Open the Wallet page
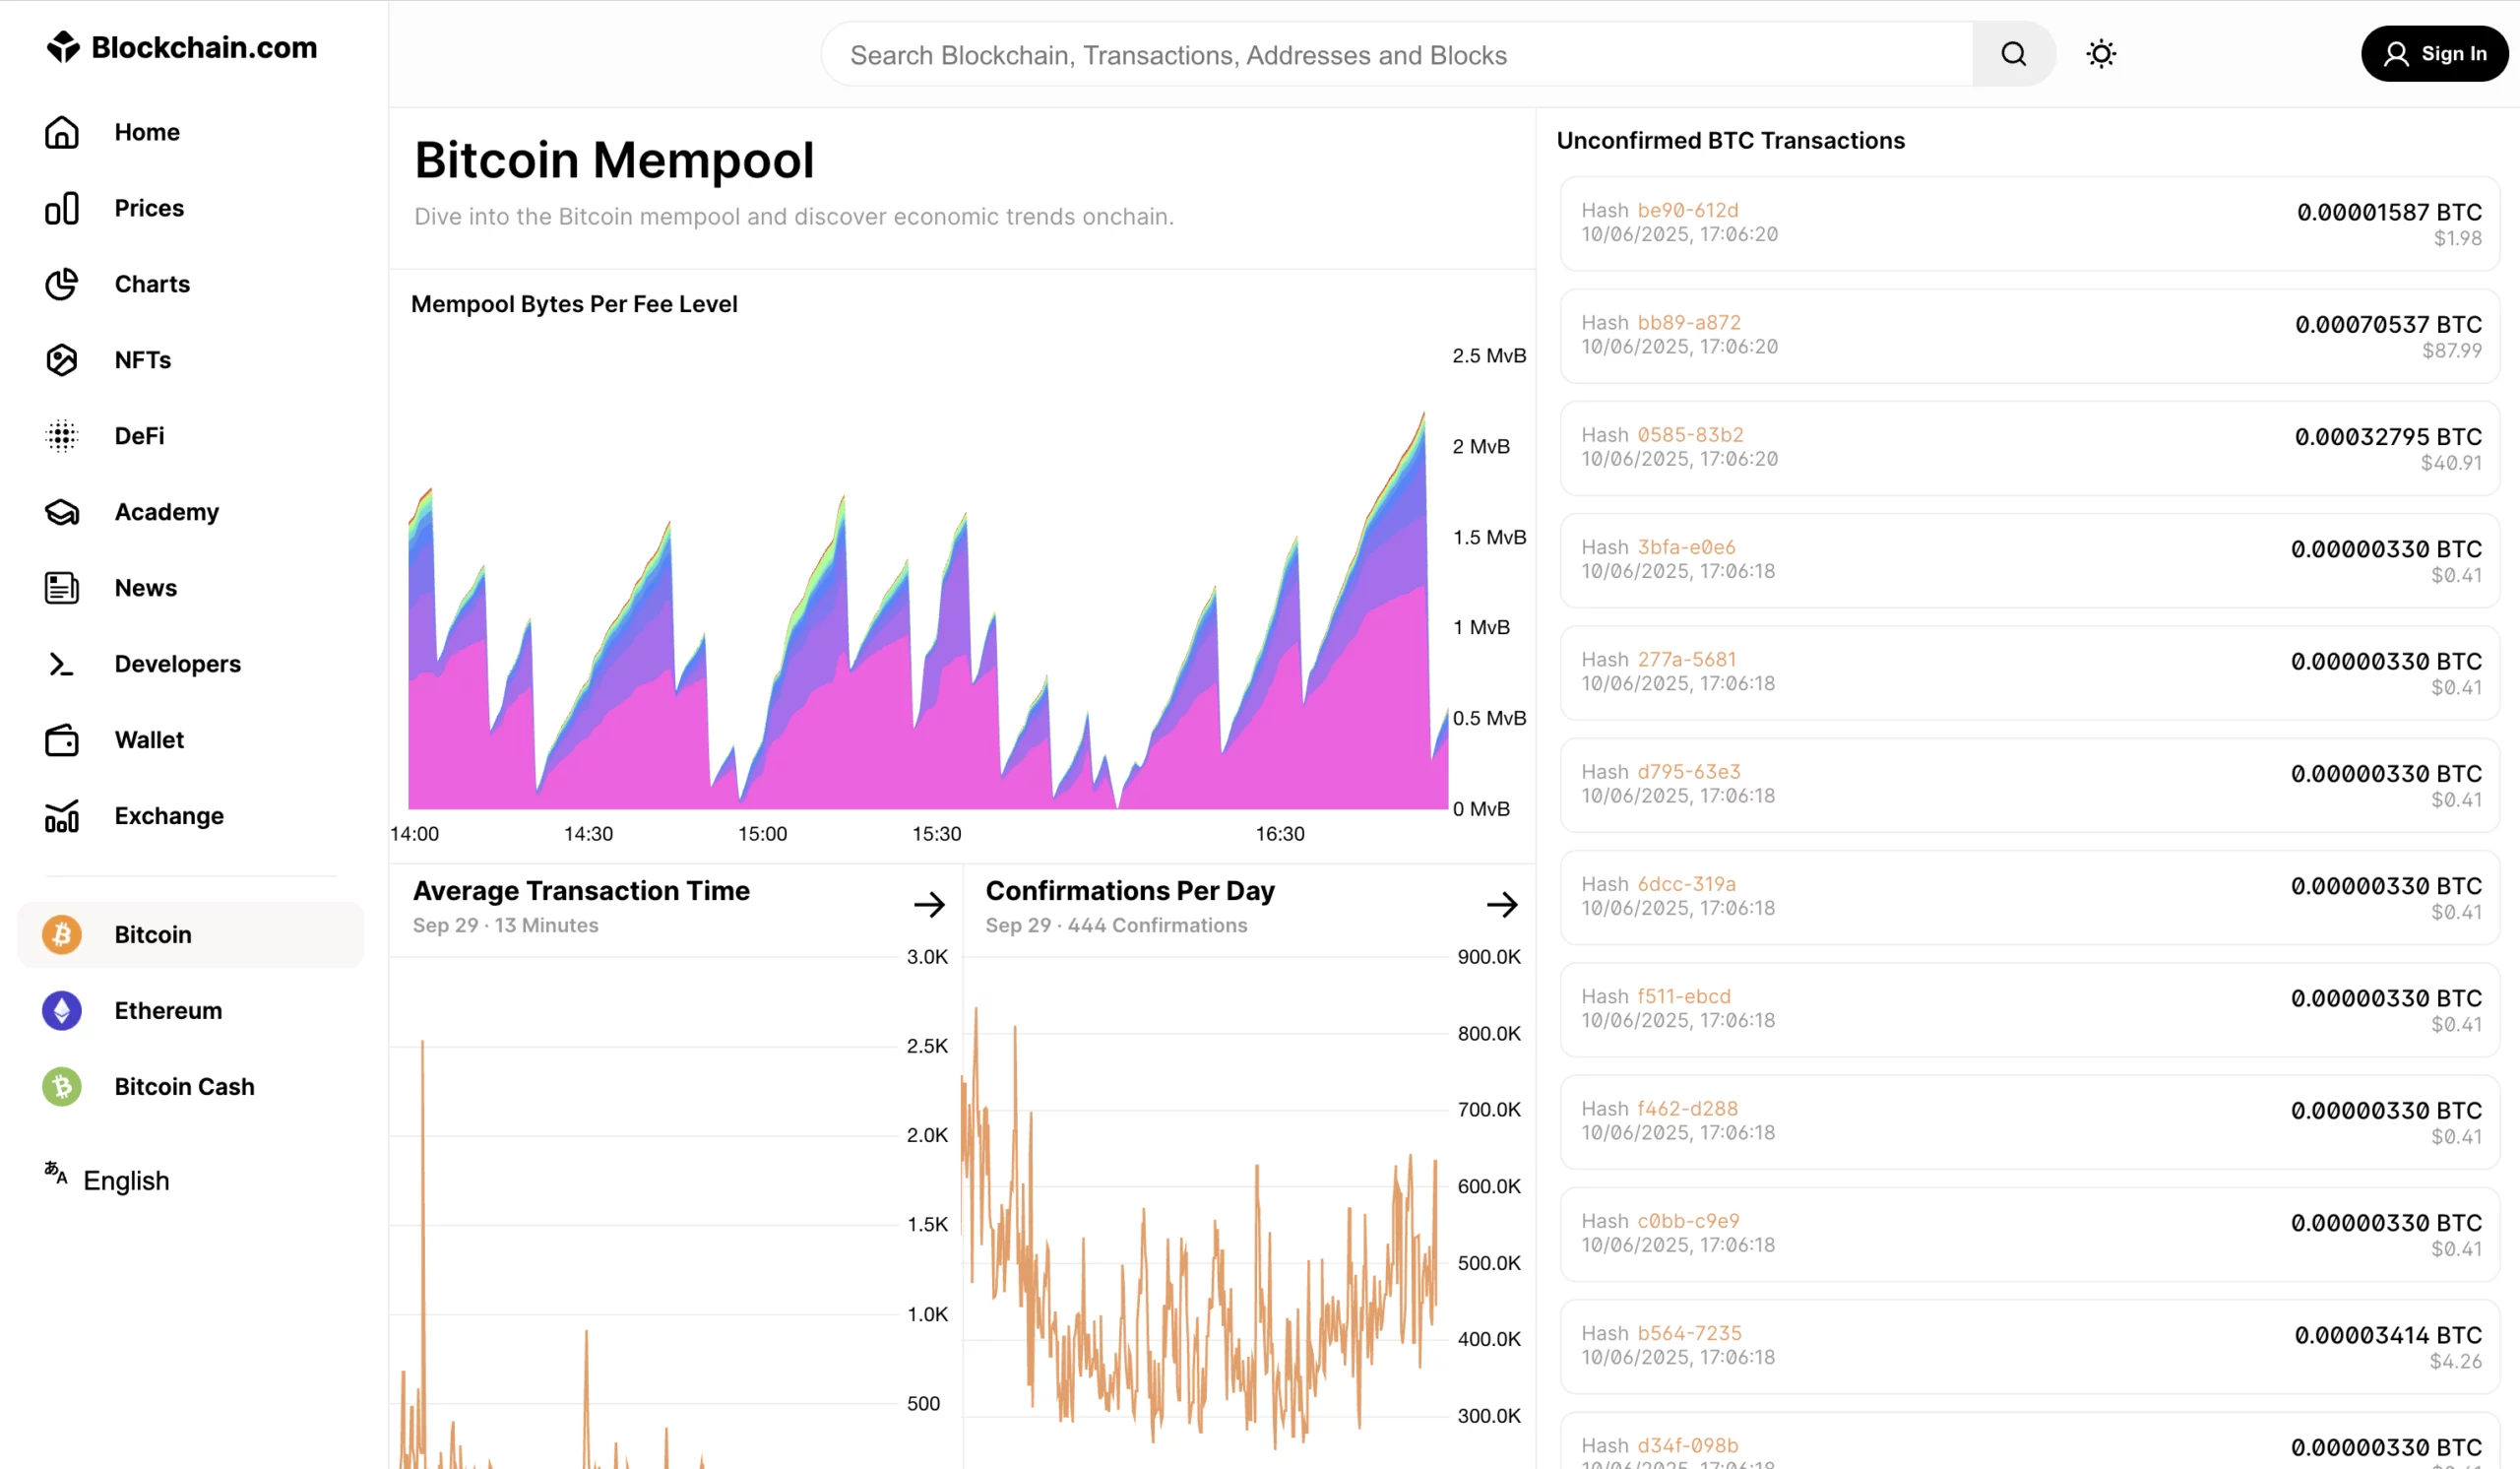Viewport: 2520px width, 1469px height. 149,740
